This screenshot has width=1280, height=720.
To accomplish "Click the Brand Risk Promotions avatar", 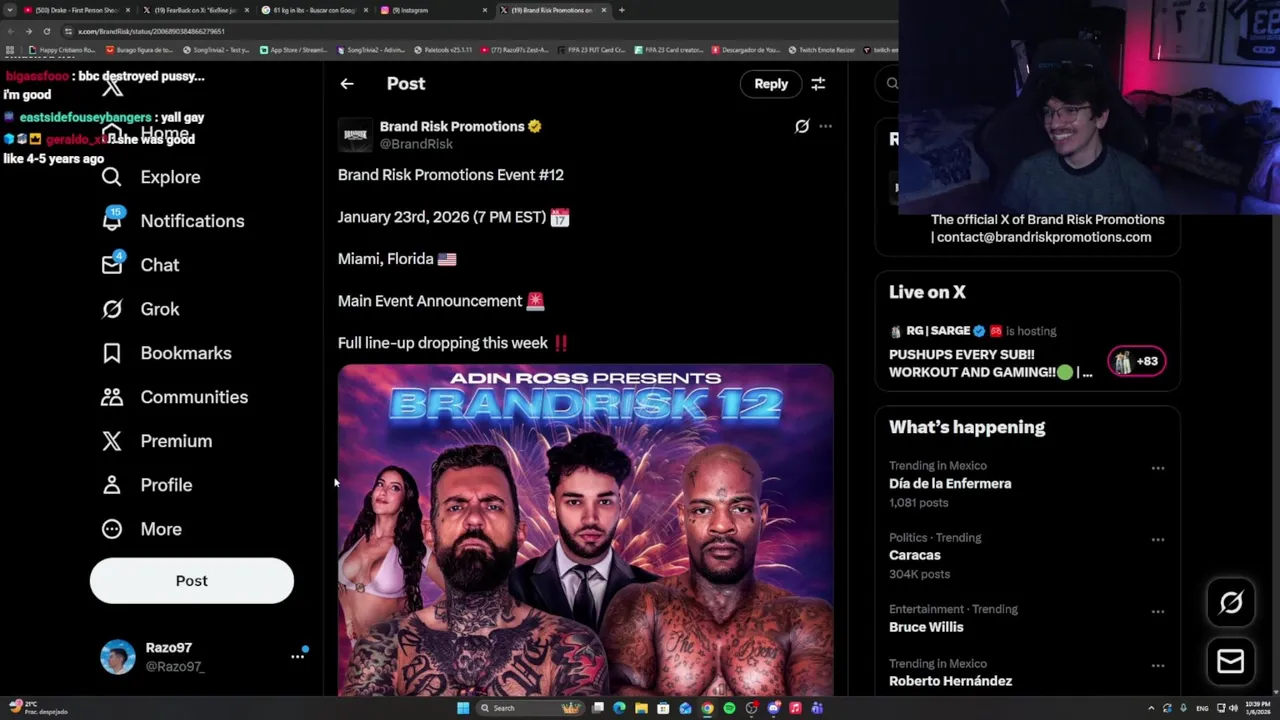I will pyautogui.click(x=355, y=135).
